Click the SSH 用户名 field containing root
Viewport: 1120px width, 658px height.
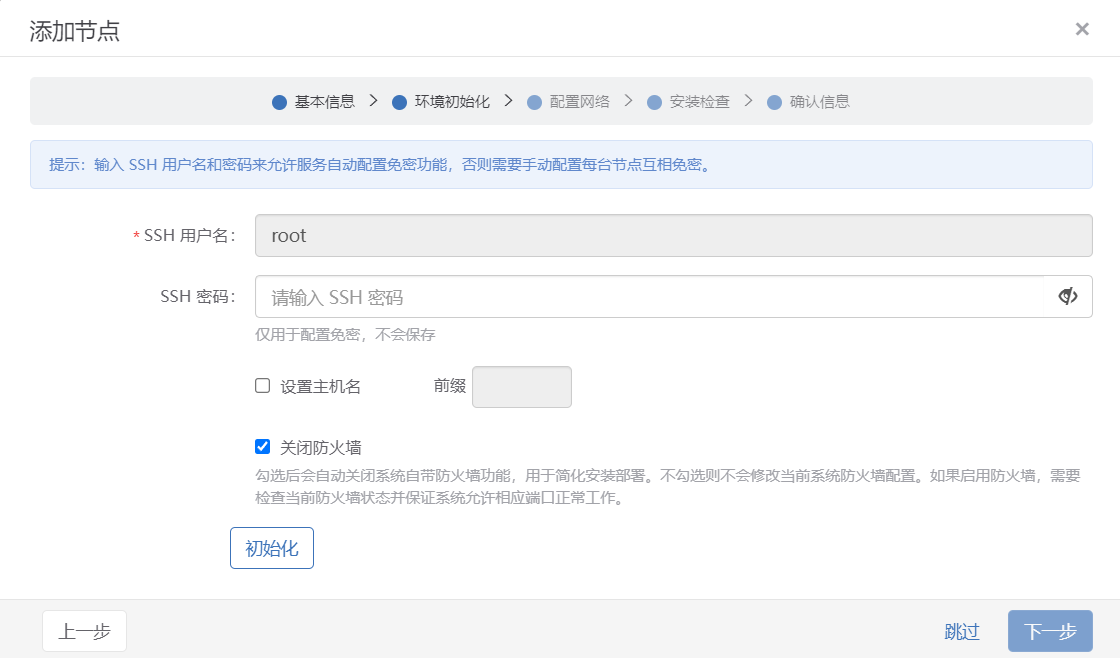673,236
